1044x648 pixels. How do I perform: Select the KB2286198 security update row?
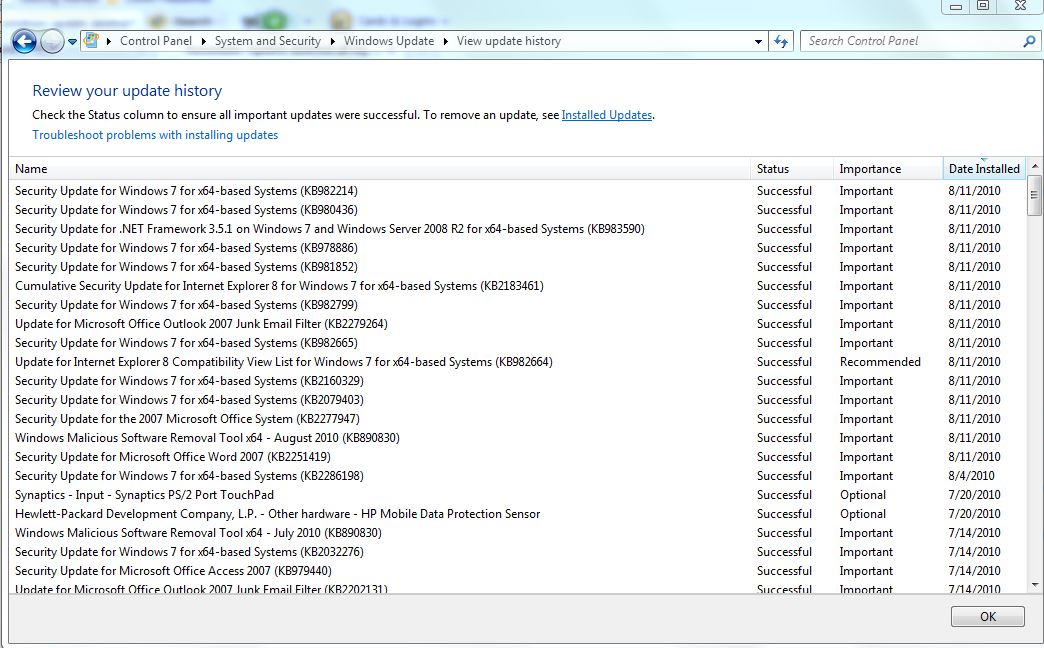(x=517, y=476)
